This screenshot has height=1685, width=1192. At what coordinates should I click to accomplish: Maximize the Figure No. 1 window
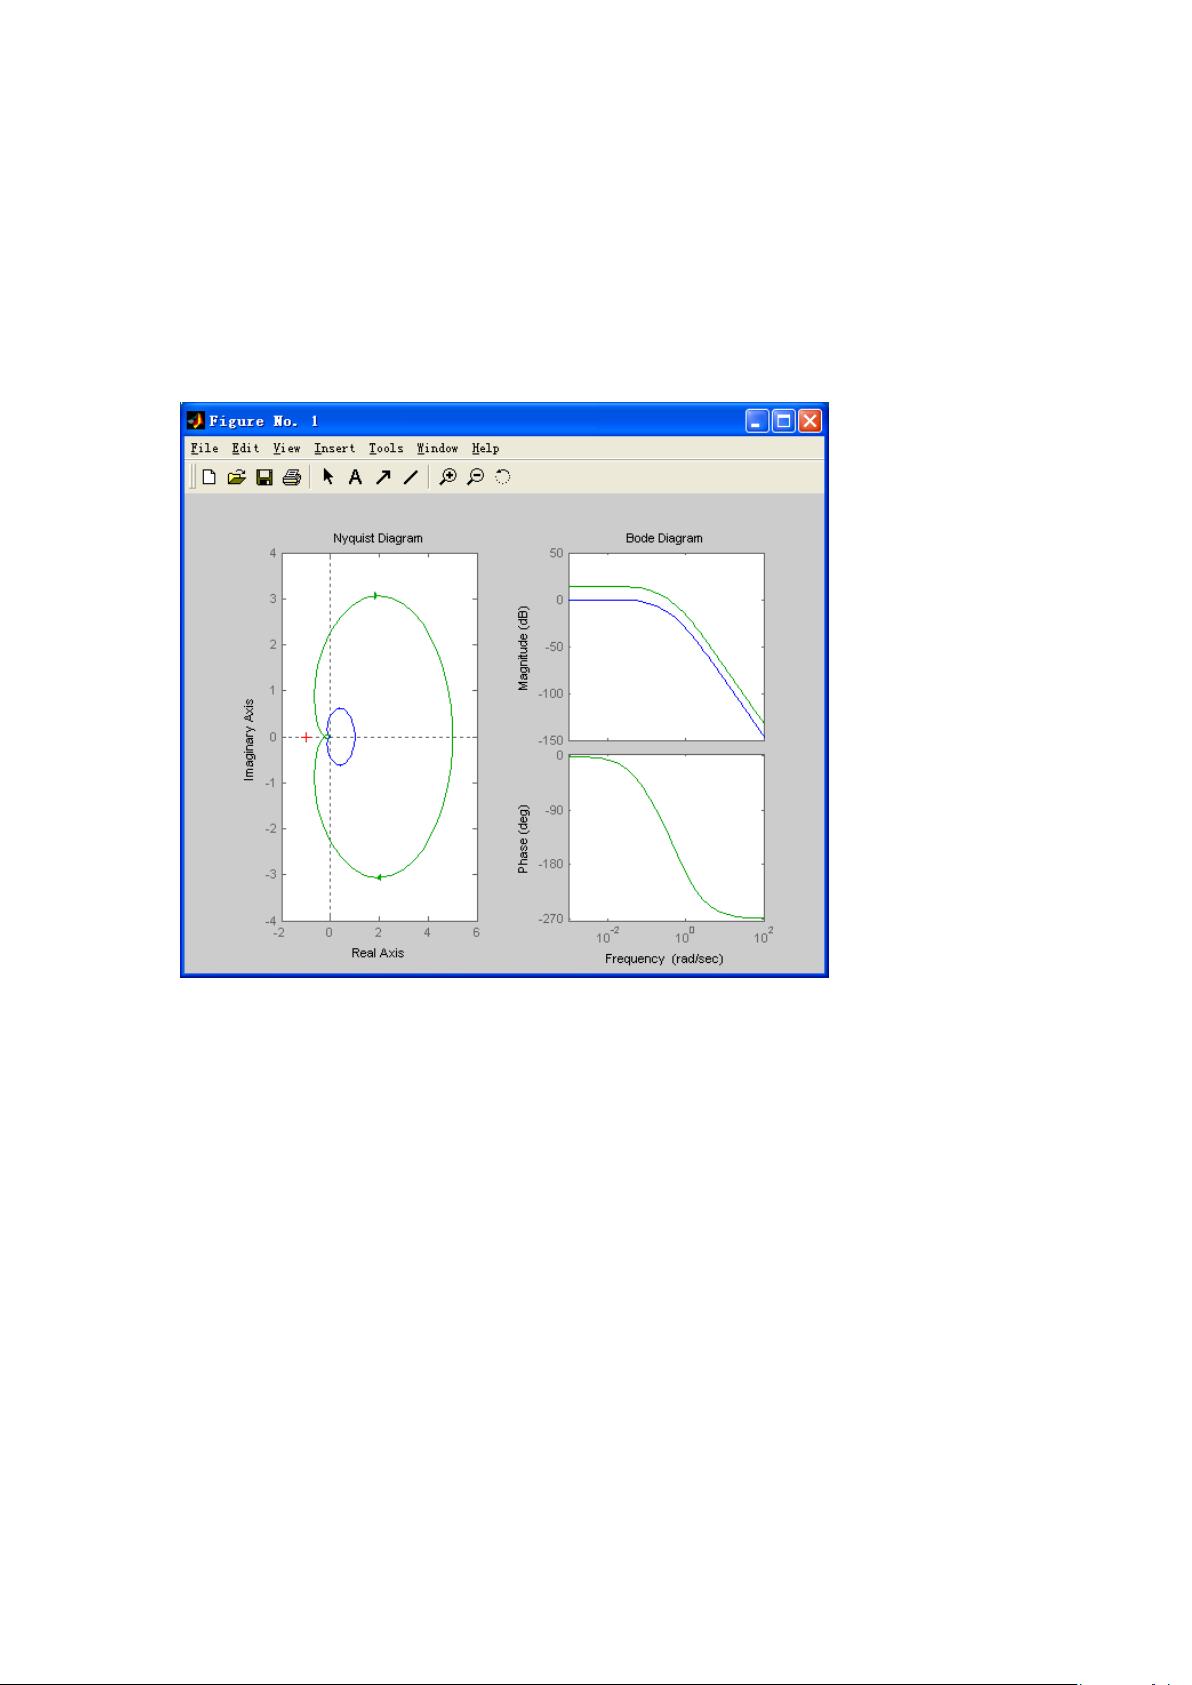[x=783, y=421]
